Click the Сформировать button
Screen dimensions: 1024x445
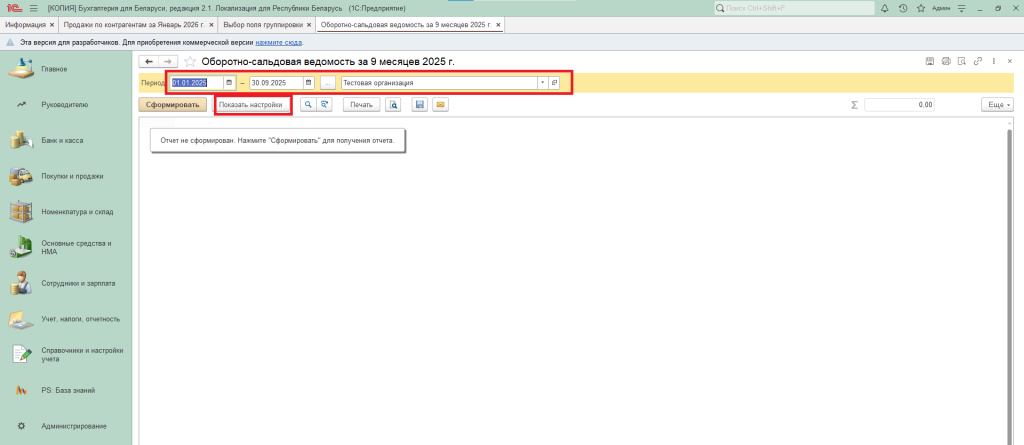(174, 104)
